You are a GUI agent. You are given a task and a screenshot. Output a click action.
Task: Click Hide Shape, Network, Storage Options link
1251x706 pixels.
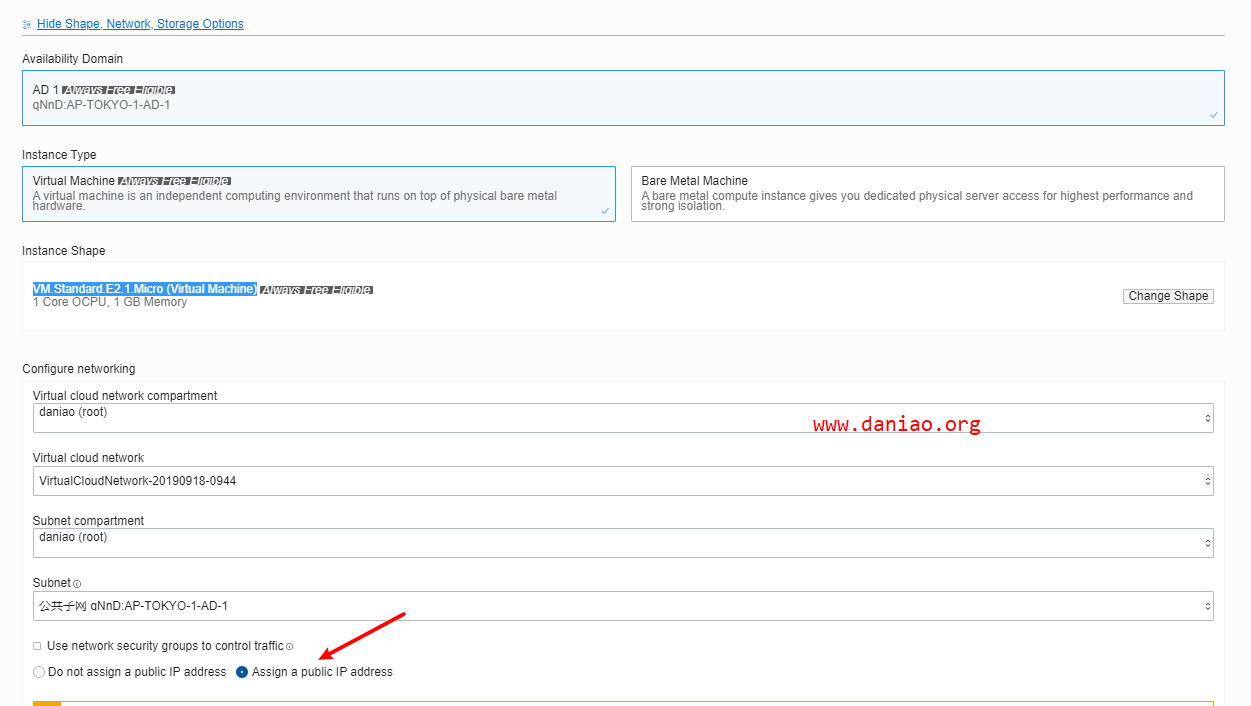click(140, 24)
